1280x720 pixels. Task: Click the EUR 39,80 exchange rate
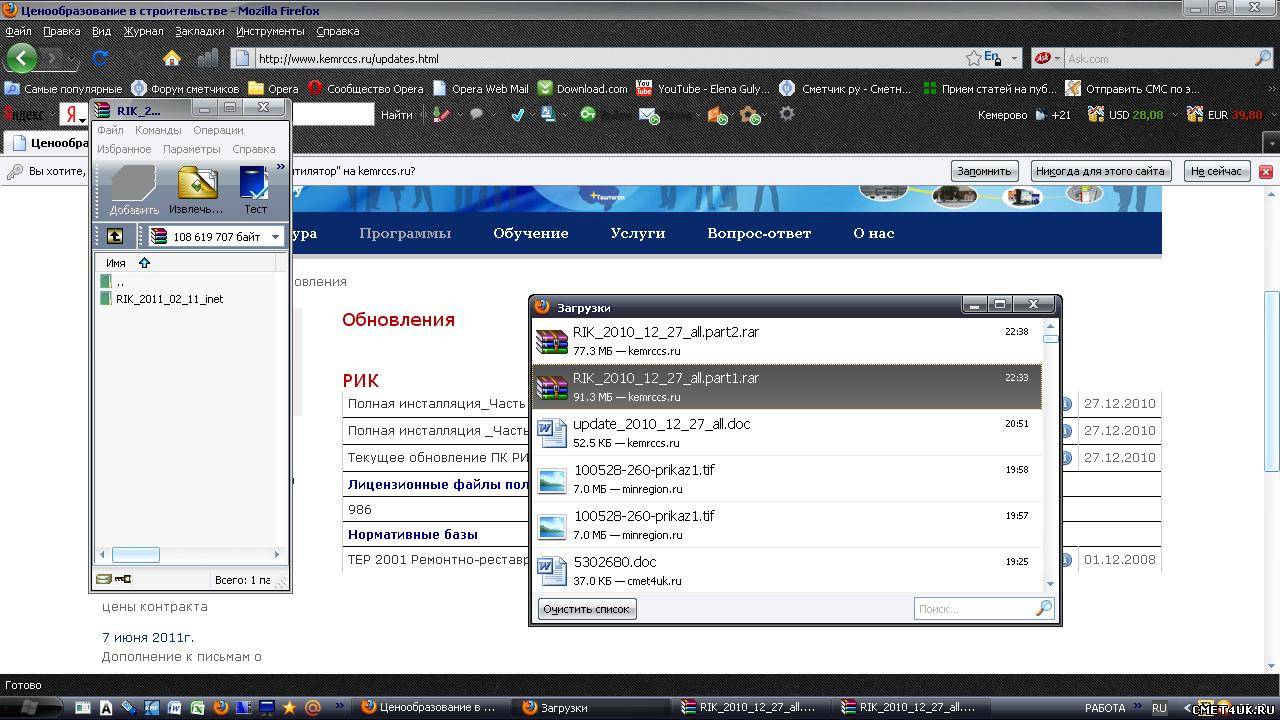[x=1223, y=115]
